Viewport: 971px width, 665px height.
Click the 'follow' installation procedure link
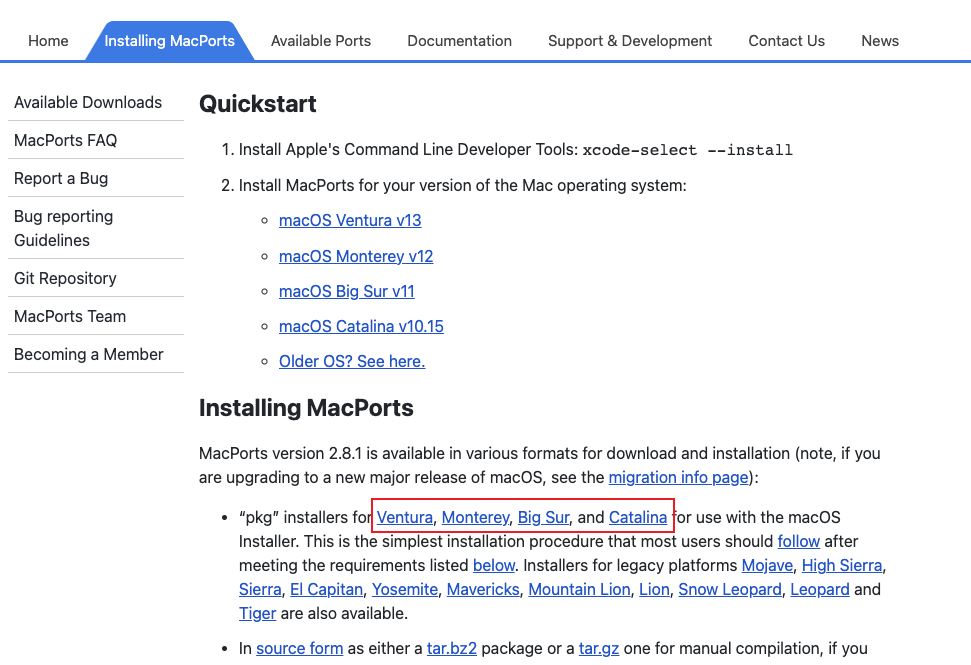(x=799, y=541)
